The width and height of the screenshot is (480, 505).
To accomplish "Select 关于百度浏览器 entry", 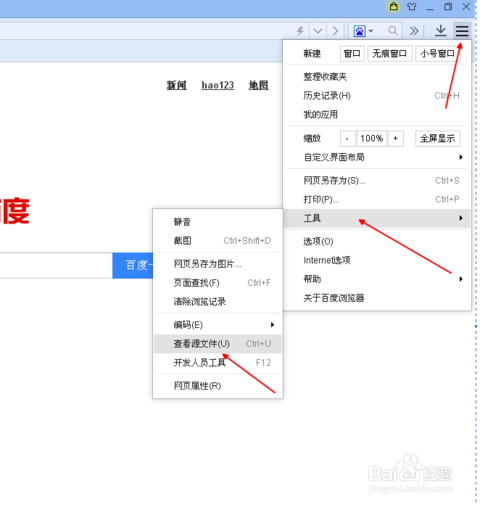I will click(x=377, y=298).
